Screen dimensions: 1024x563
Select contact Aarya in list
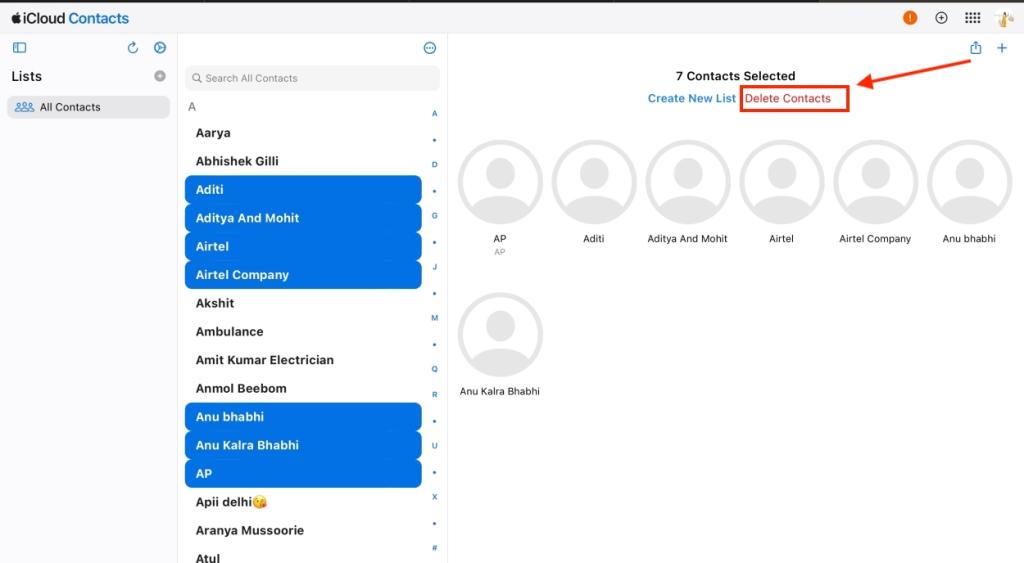(303, 133)
